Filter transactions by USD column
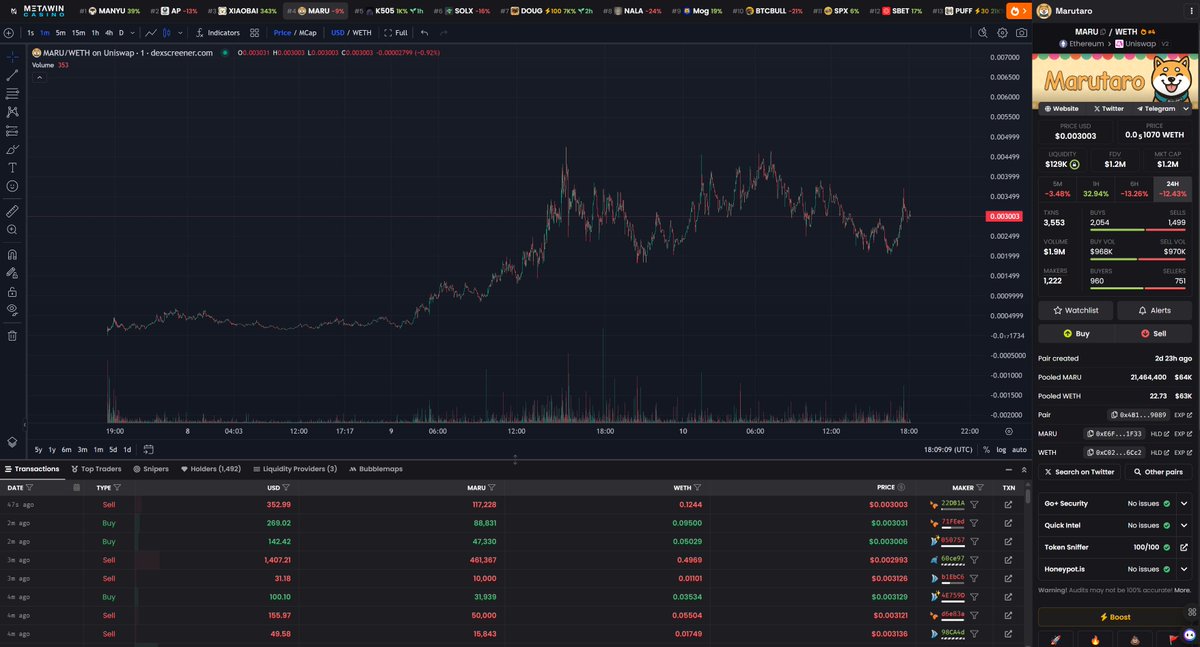 click(x=286, y=487)
